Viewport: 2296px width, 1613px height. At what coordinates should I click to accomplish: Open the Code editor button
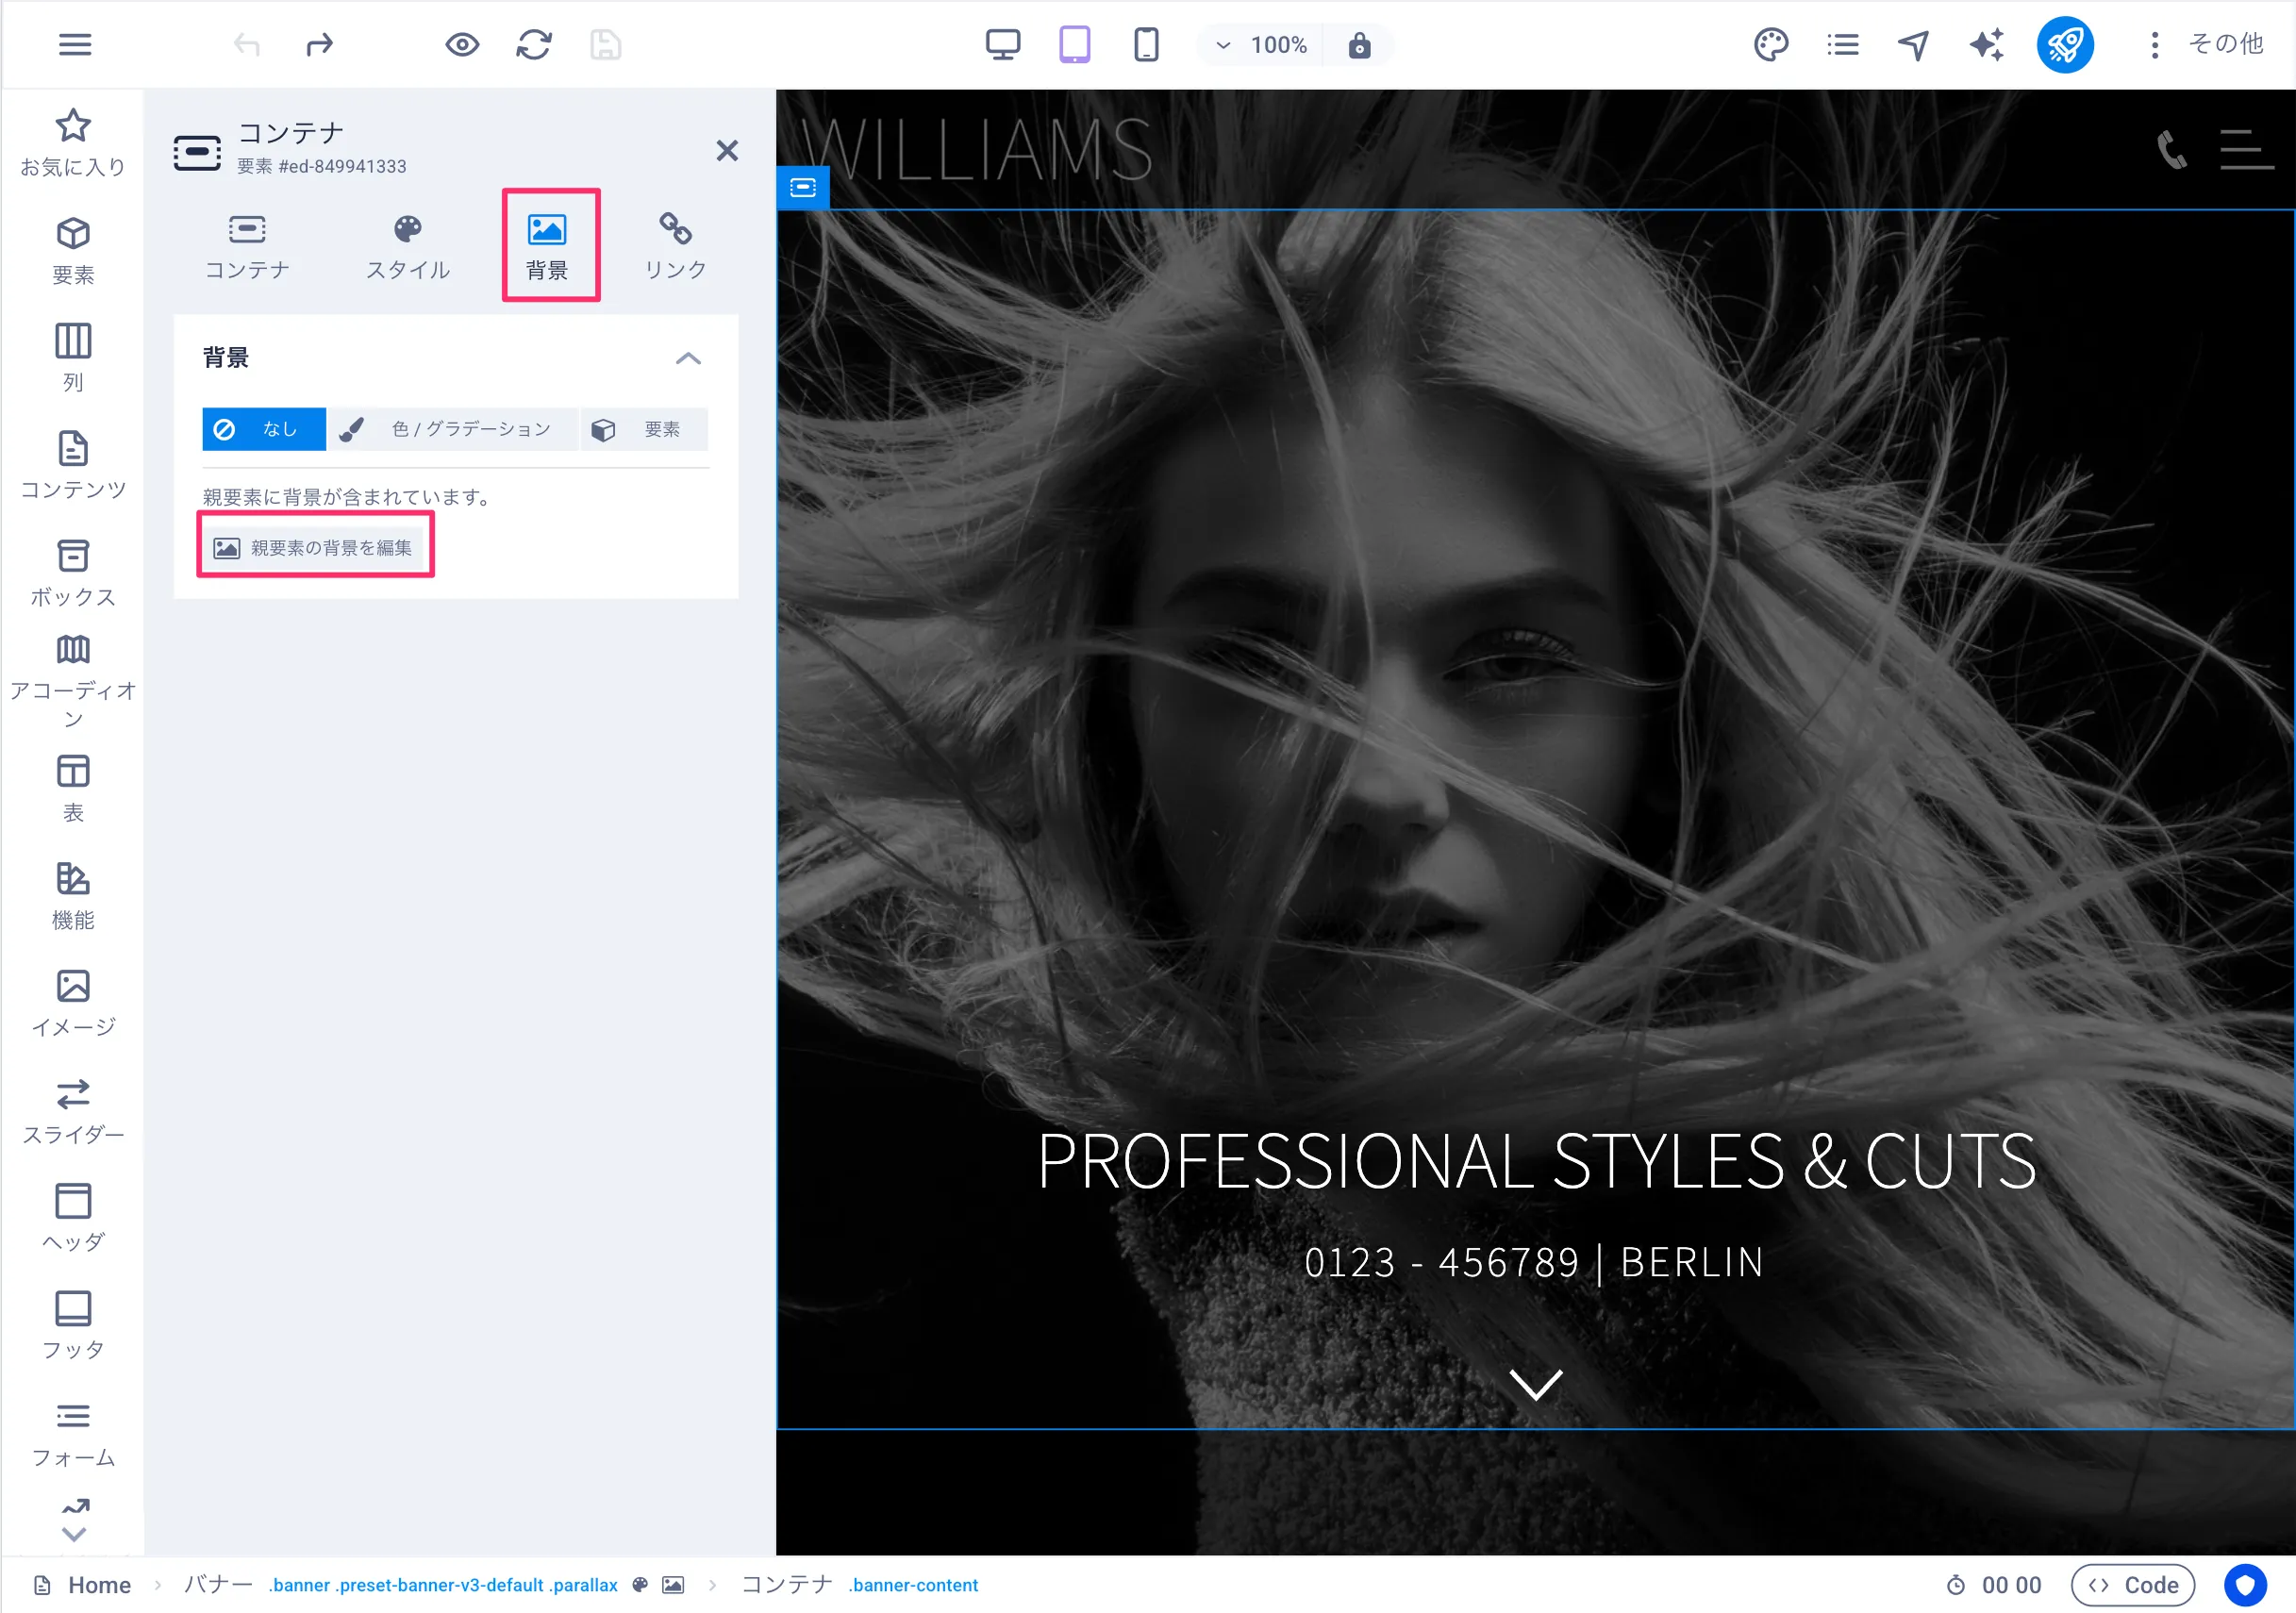tap(2133, 1585)
